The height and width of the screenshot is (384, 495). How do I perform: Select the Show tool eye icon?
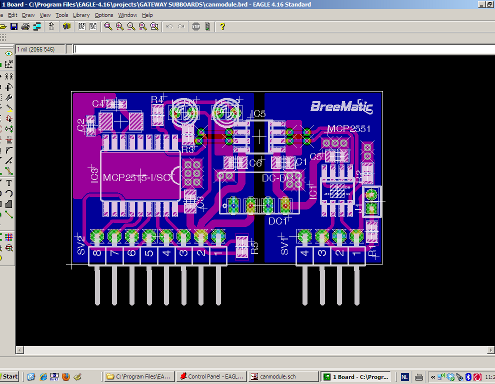(9, 53)
